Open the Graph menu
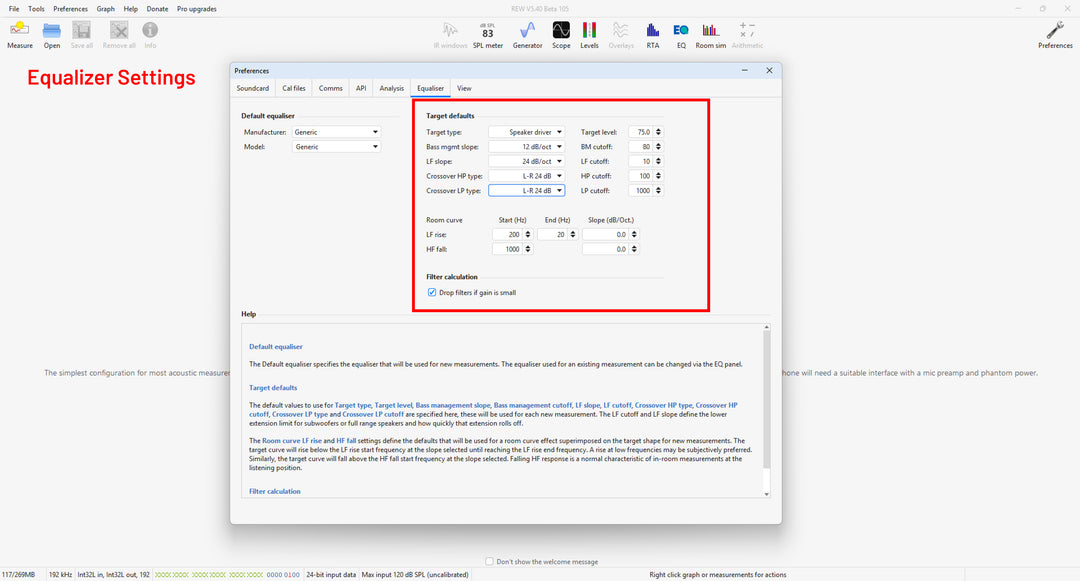Image resolution: width=1080 pixels, height=581 pixels. coord(105,9)
